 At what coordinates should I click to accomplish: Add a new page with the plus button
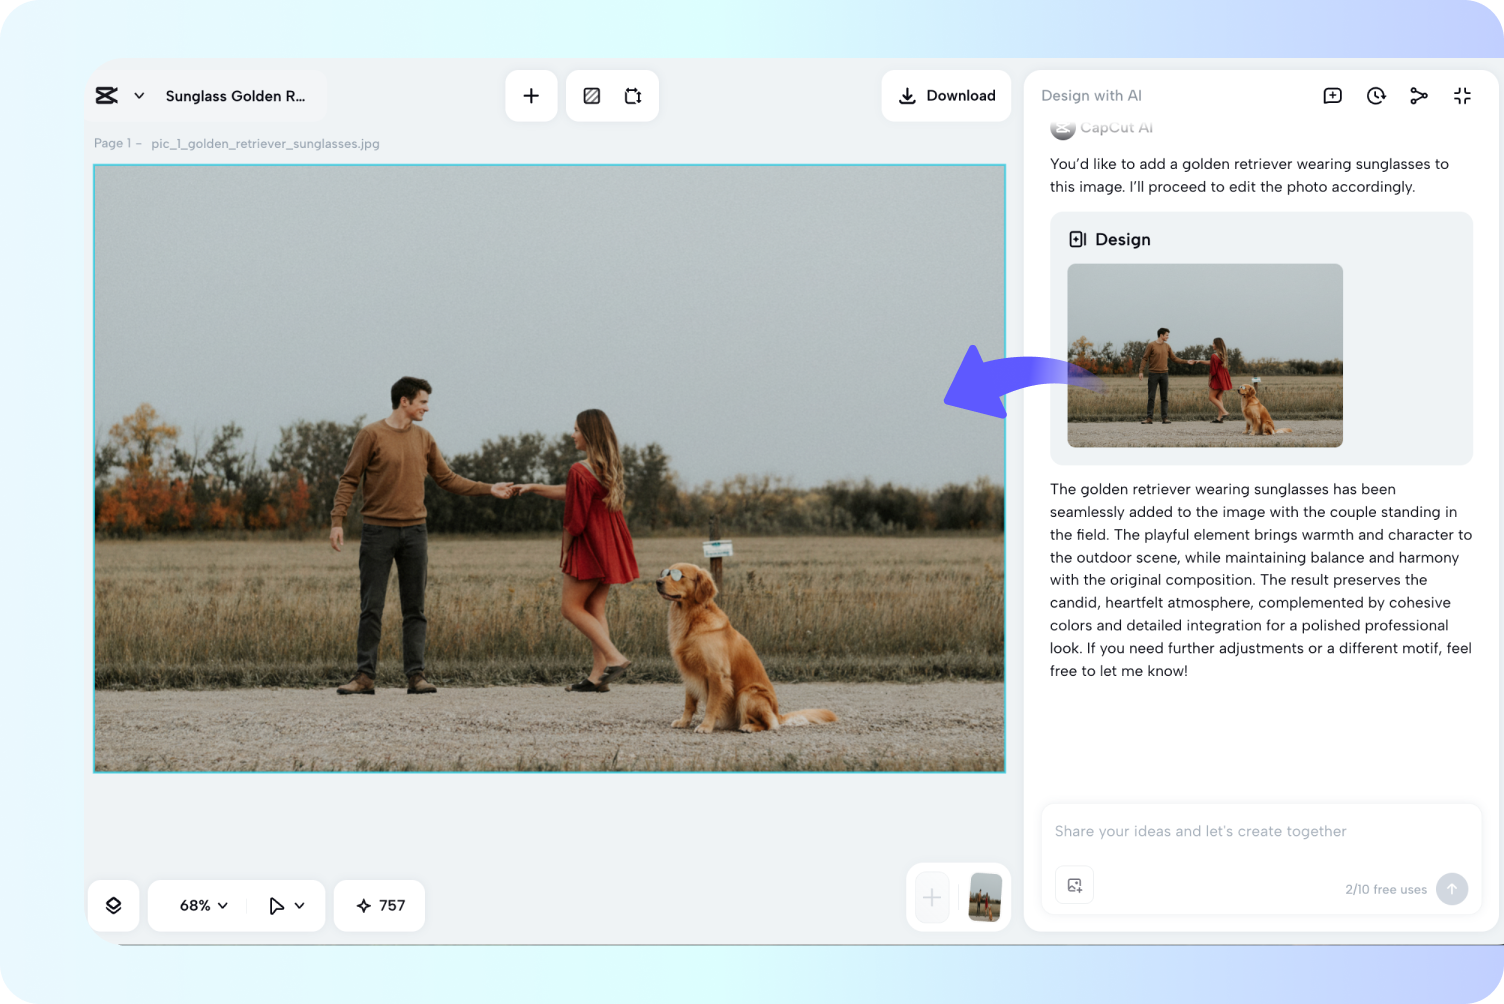(931, 897)
